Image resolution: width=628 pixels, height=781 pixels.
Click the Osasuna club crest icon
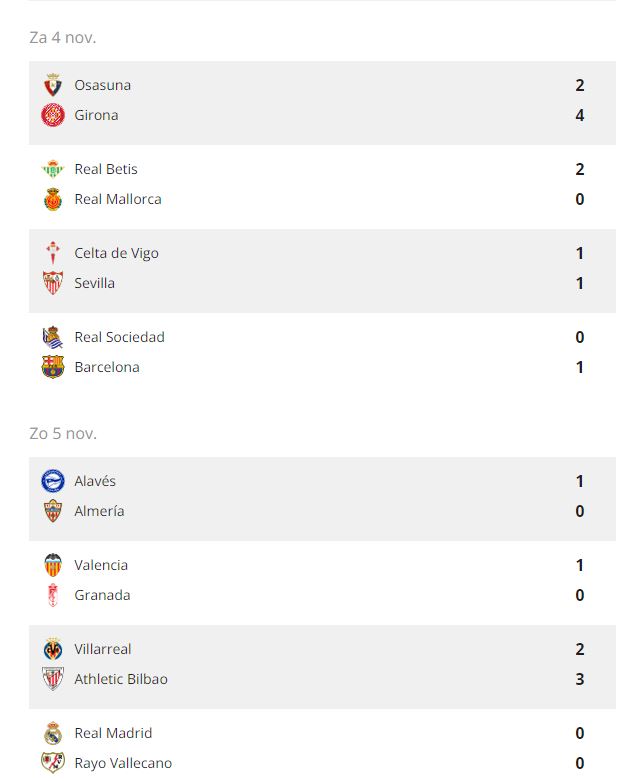(x=53, y=85)
